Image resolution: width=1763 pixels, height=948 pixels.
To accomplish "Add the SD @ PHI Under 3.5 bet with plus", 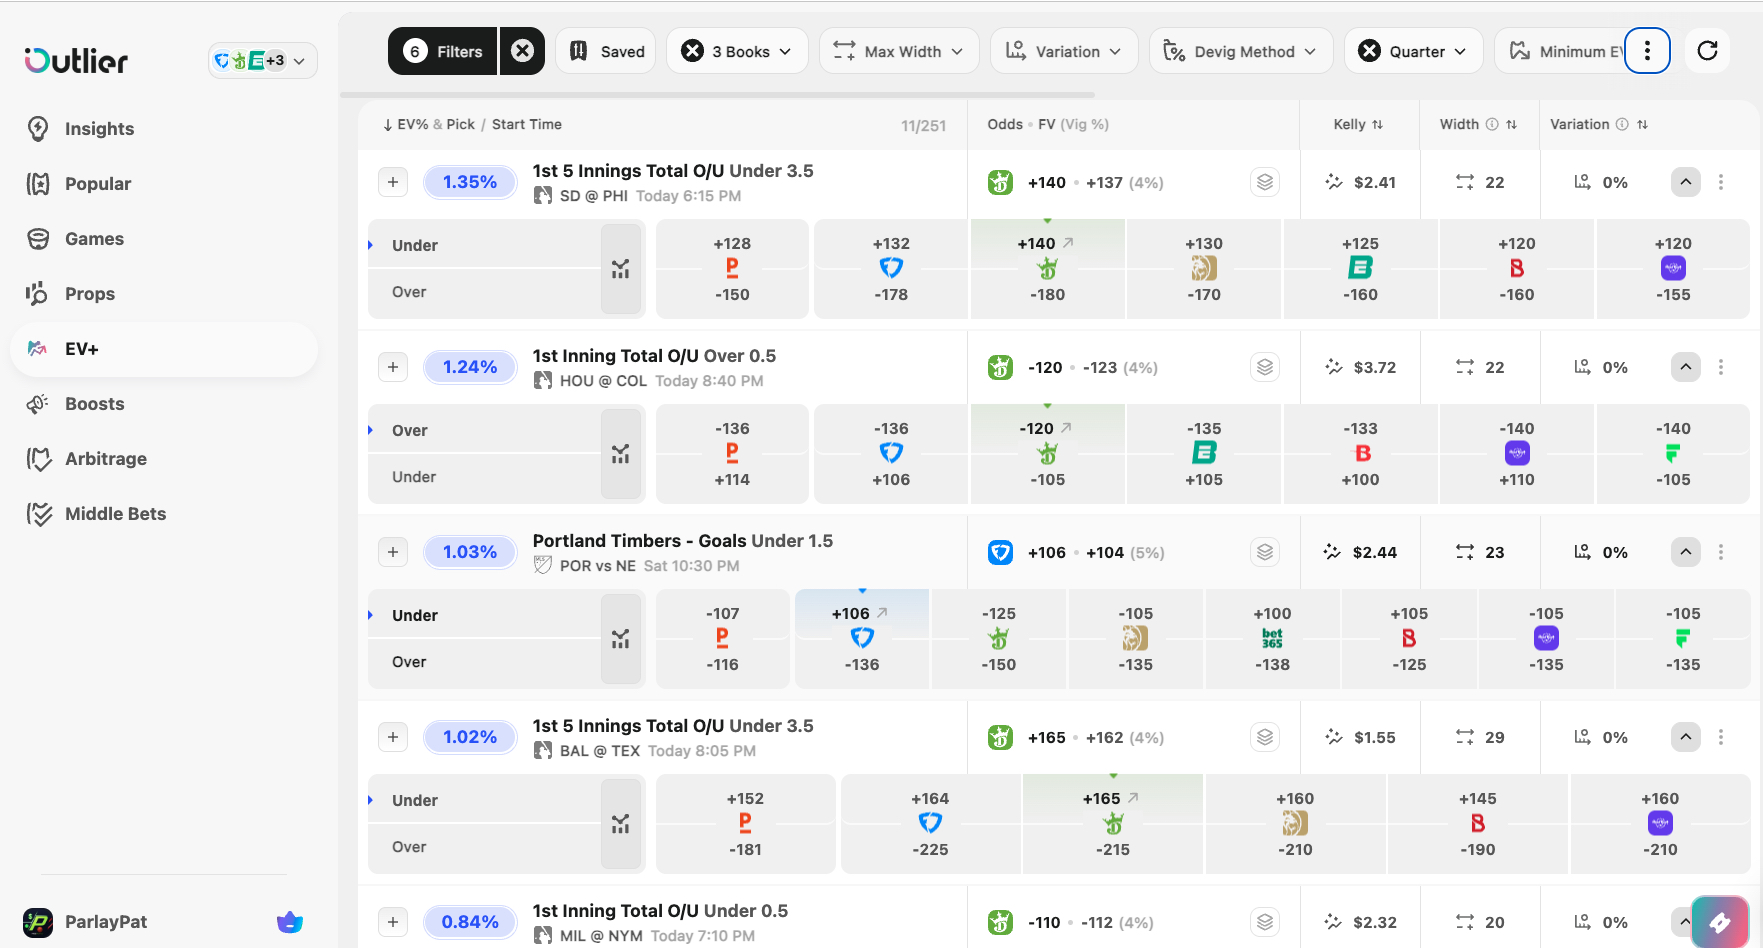I will pyautogui.click(x=393, y=182).
